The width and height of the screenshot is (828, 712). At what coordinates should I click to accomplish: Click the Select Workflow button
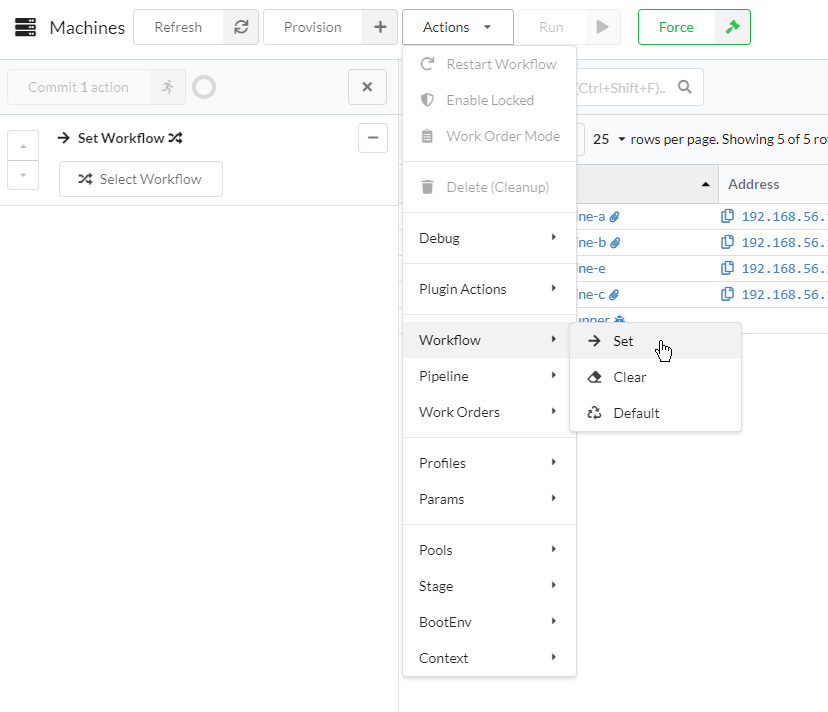pyautogui.click(x=140, y=179)
